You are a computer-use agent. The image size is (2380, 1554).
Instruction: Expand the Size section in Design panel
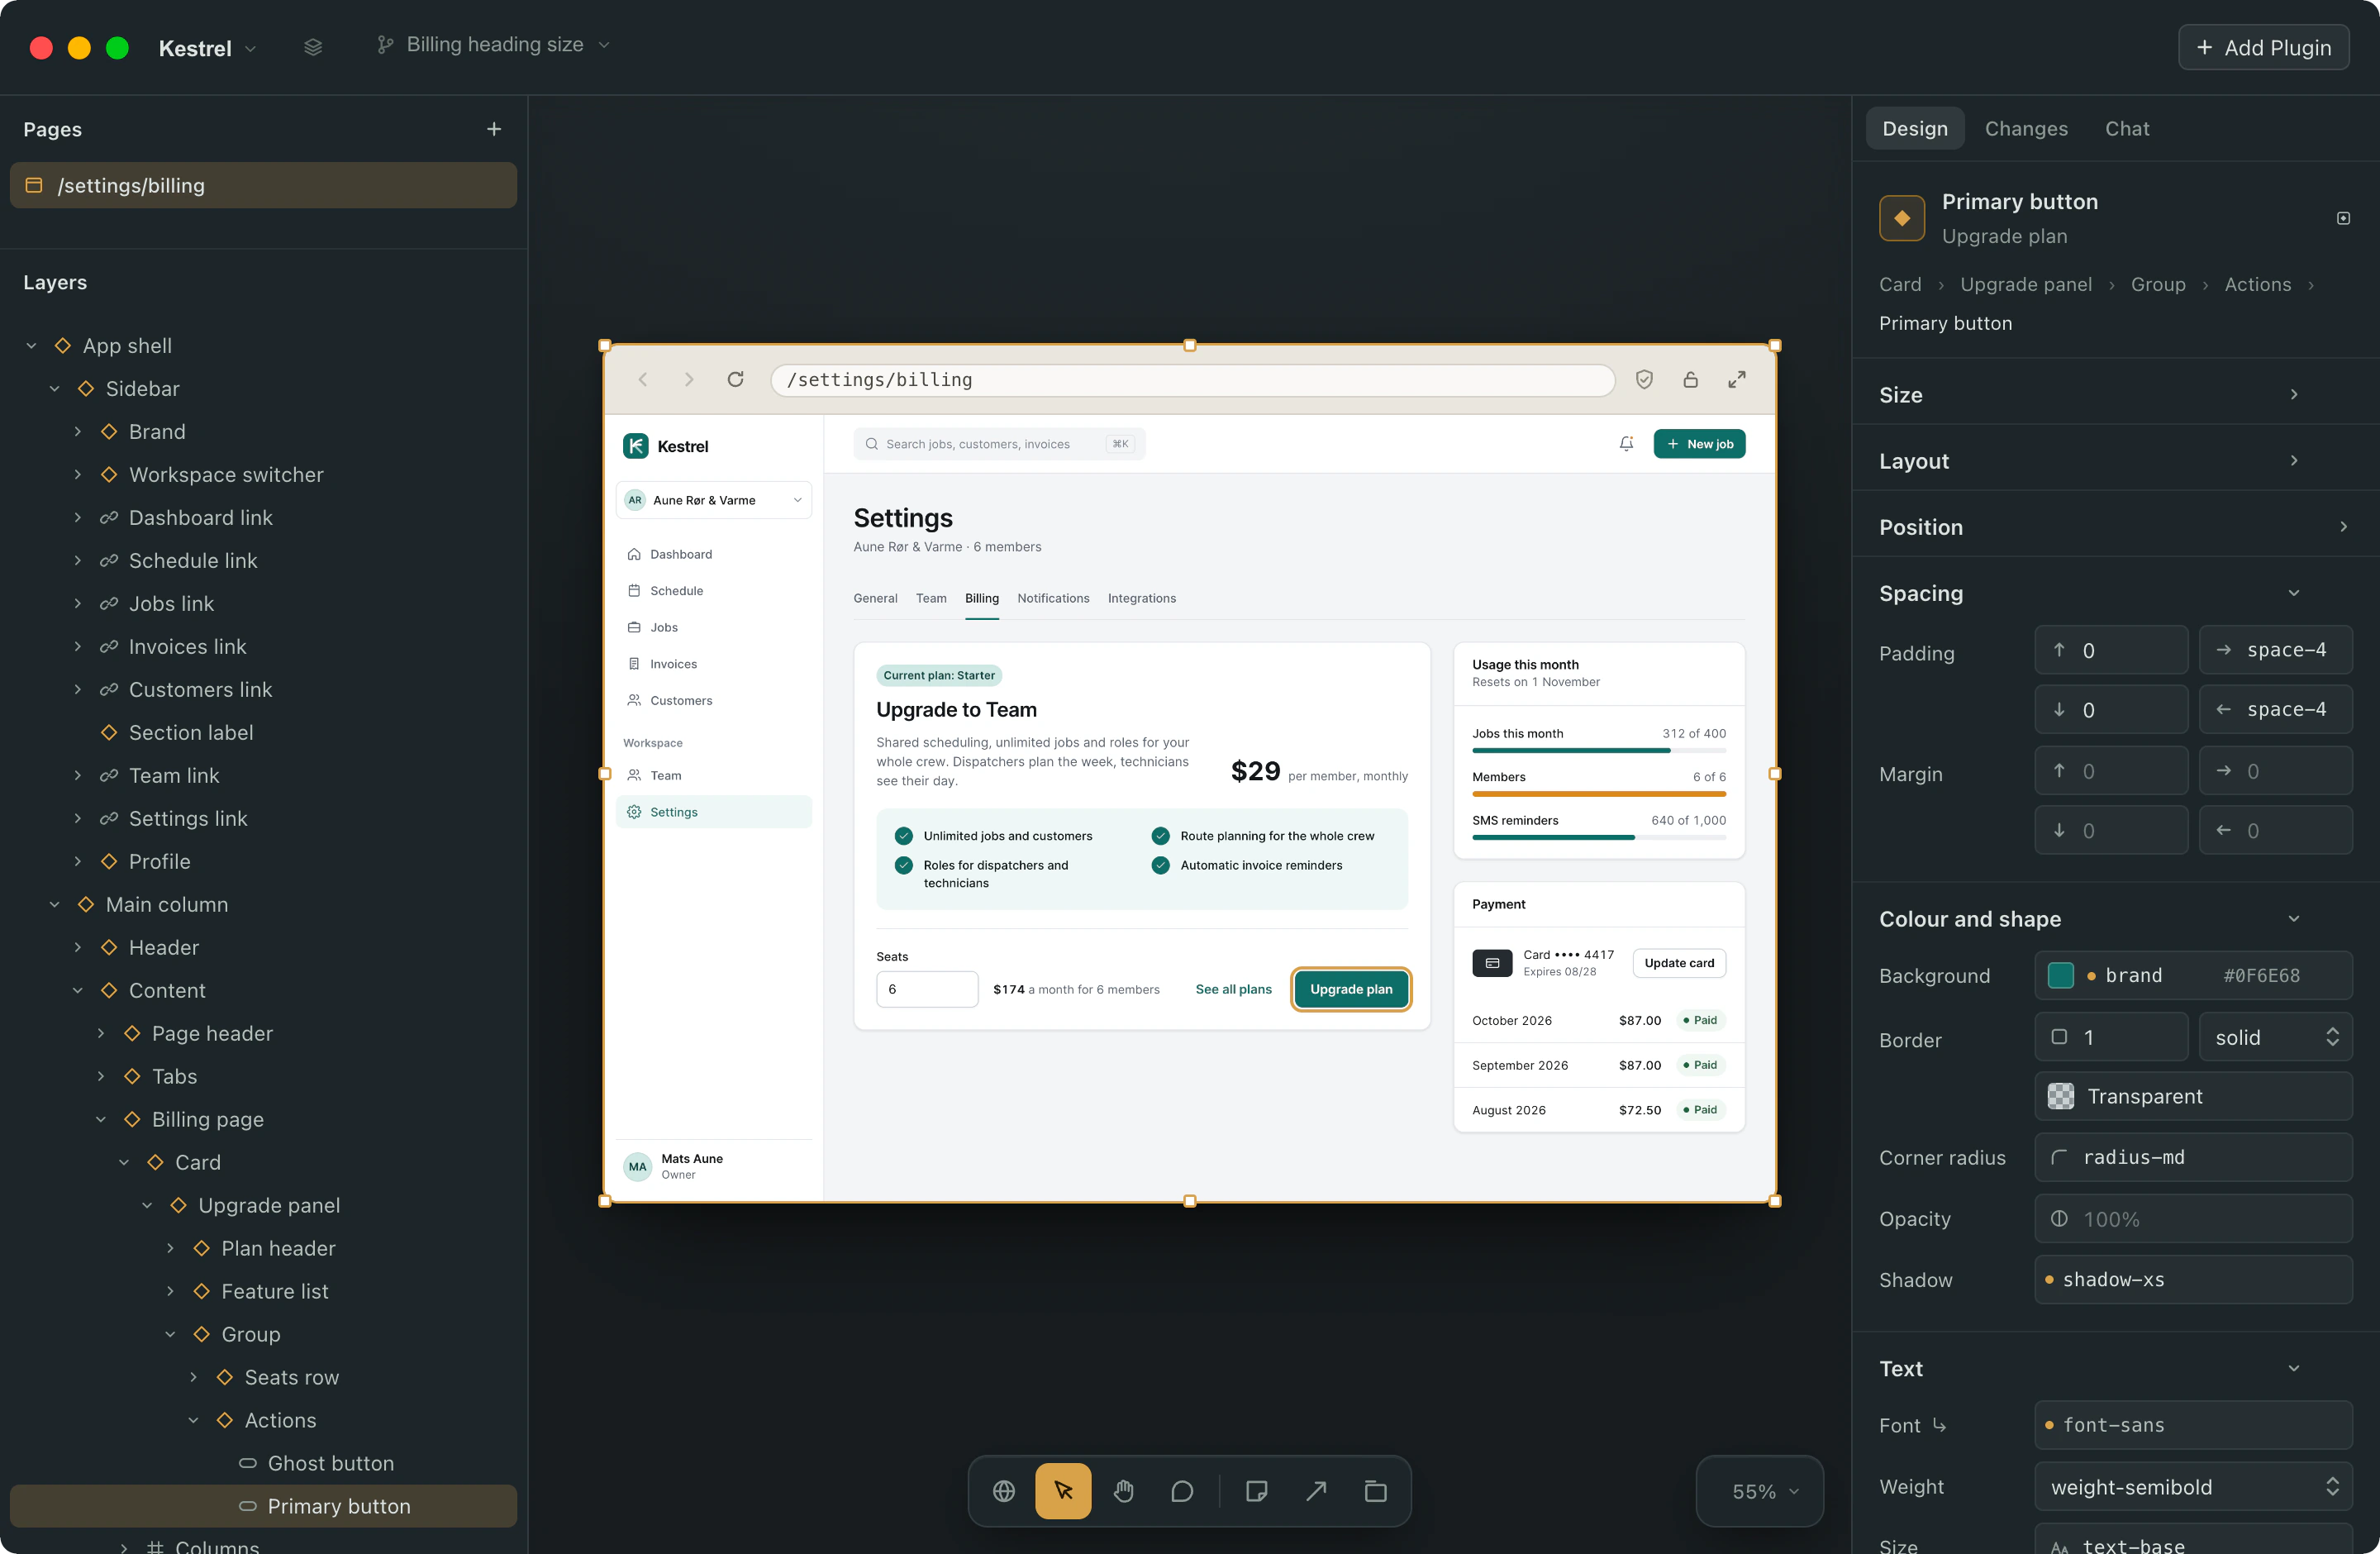[x=2294, y=394]
